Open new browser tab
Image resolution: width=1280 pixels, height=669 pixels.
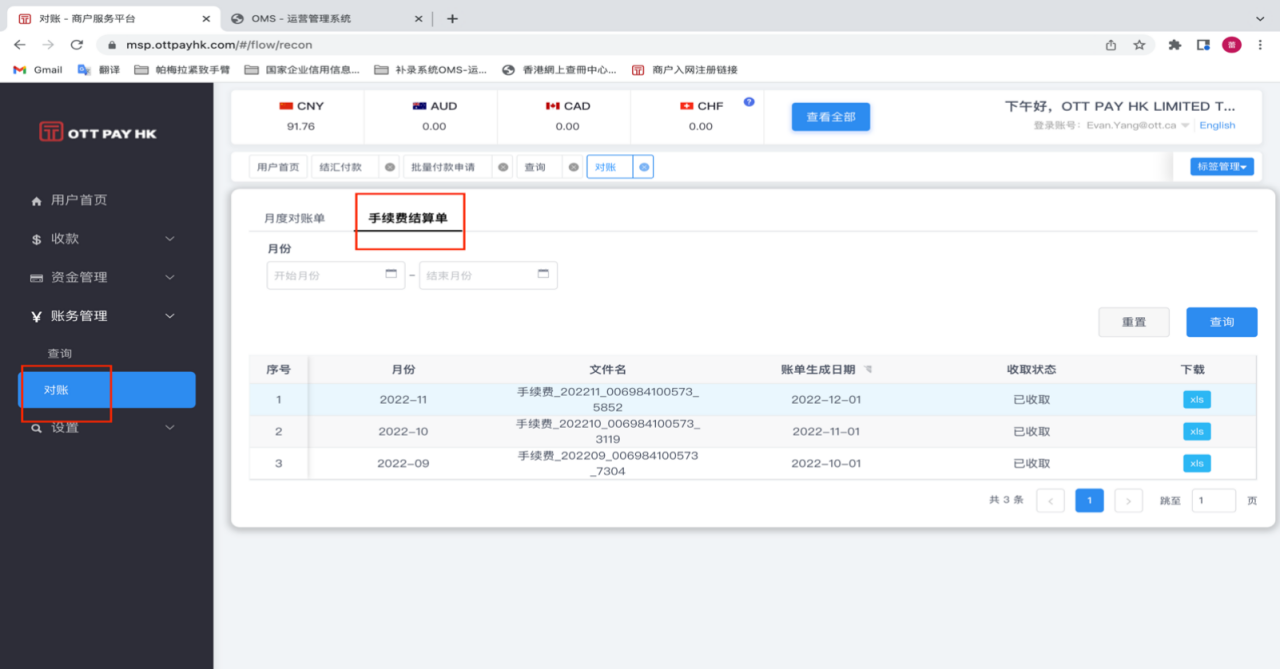tap(452, 18)
